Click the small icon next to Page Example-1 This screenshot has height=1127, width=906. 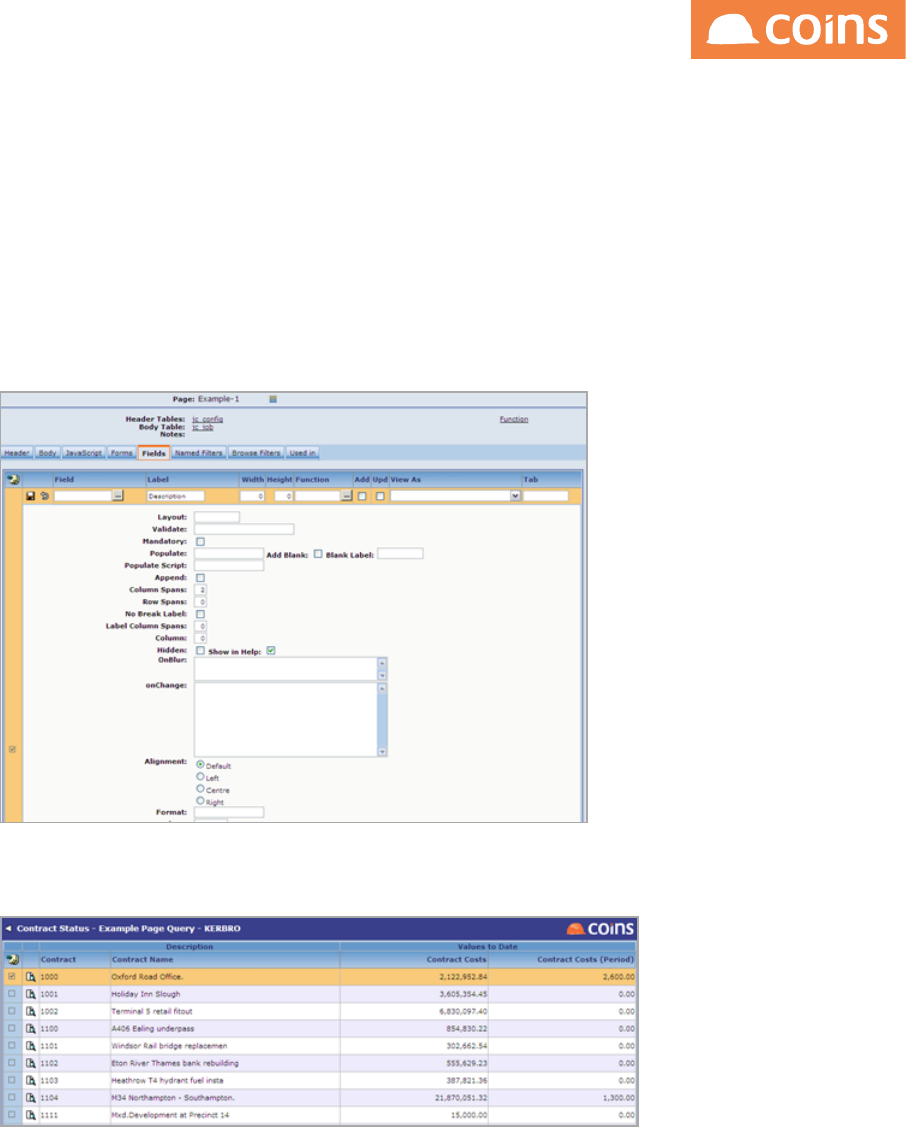click(273, 399)
